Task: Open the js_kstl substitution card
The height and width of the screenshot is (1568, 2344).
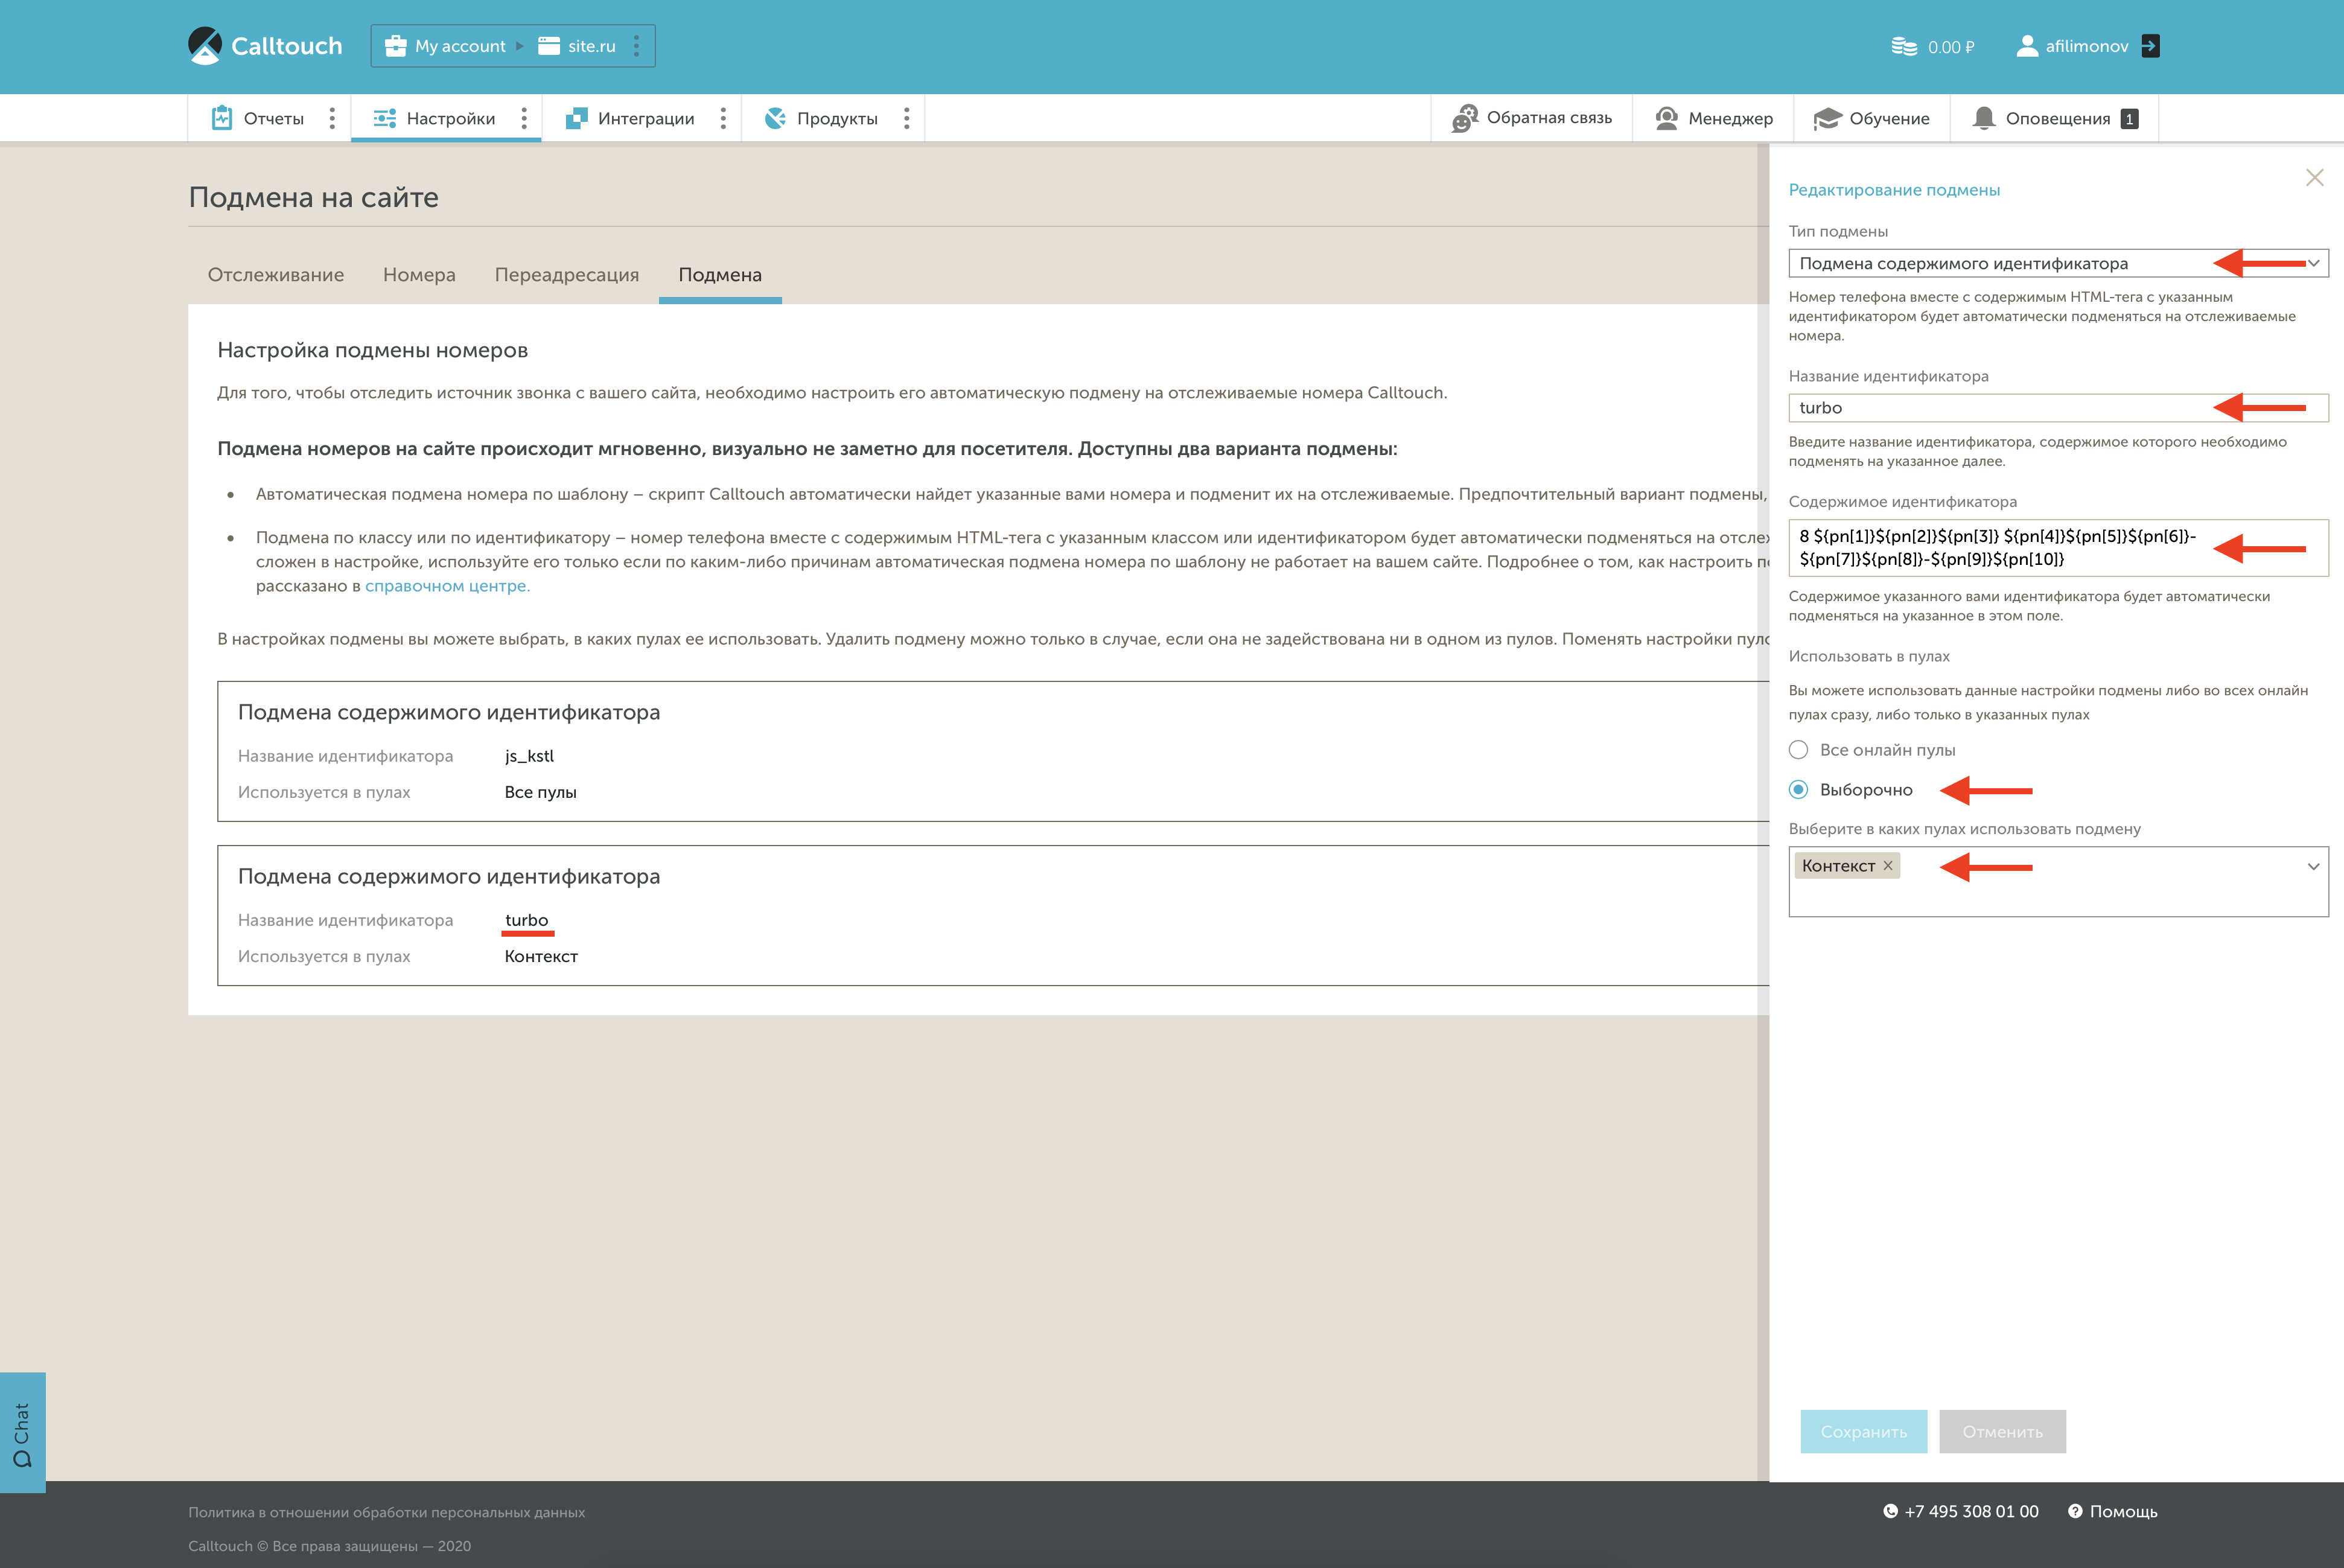Action: point(992,751)
